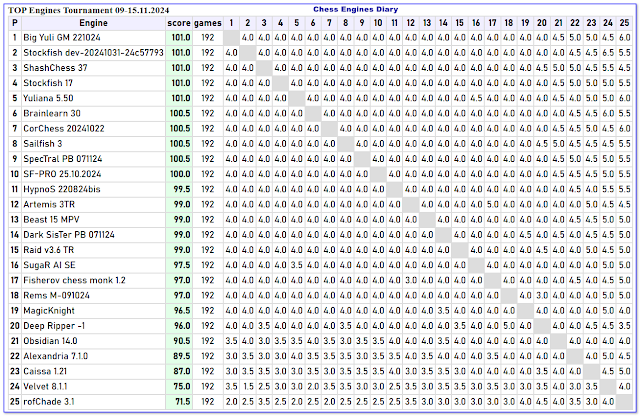Click score '89.5' in Alexandria row

click(x=182, y=356)
